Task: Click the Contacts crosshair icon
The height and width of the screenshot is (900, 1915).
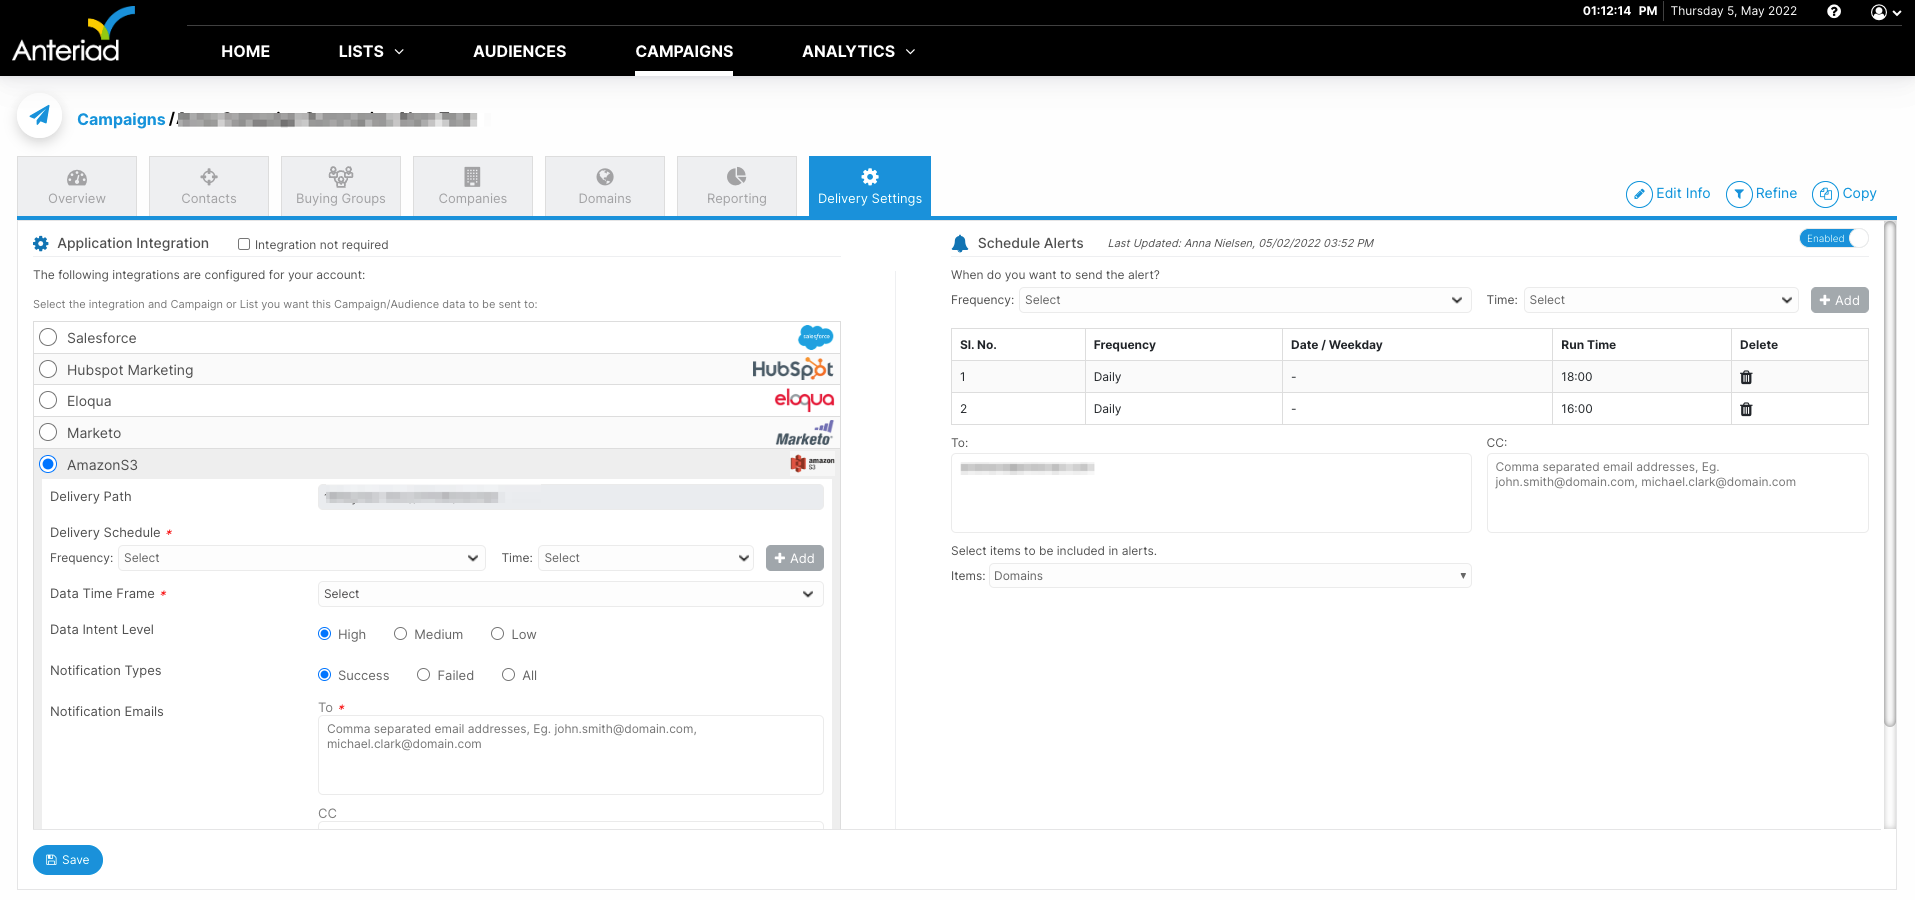Action: coord(209,177)
